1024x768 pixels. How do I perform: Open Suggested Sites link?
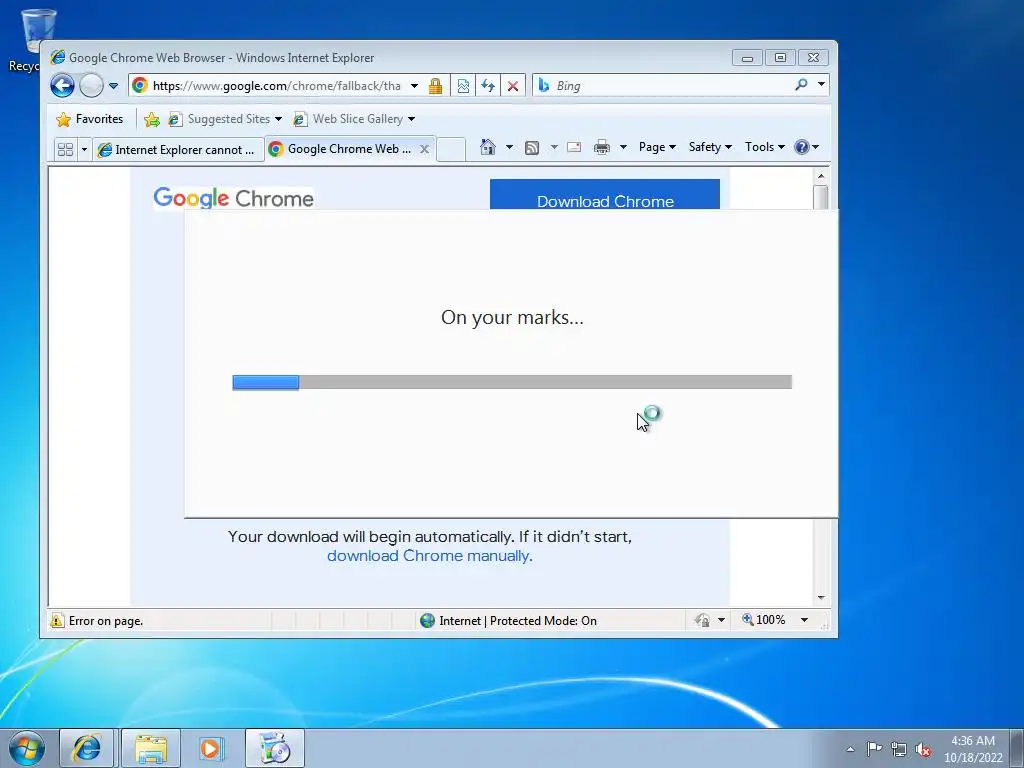[224, 119]
